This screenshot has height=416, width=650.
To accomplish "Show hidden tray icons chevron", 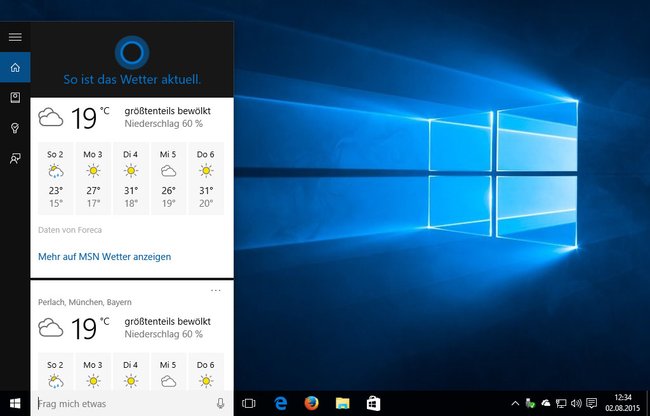I will 515,403.
